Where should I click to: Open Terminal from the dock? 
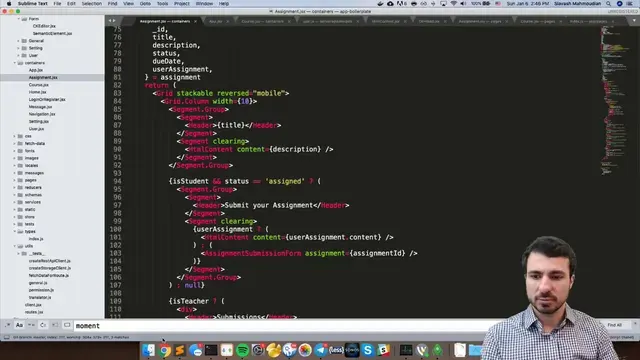[x=211, y=350]
